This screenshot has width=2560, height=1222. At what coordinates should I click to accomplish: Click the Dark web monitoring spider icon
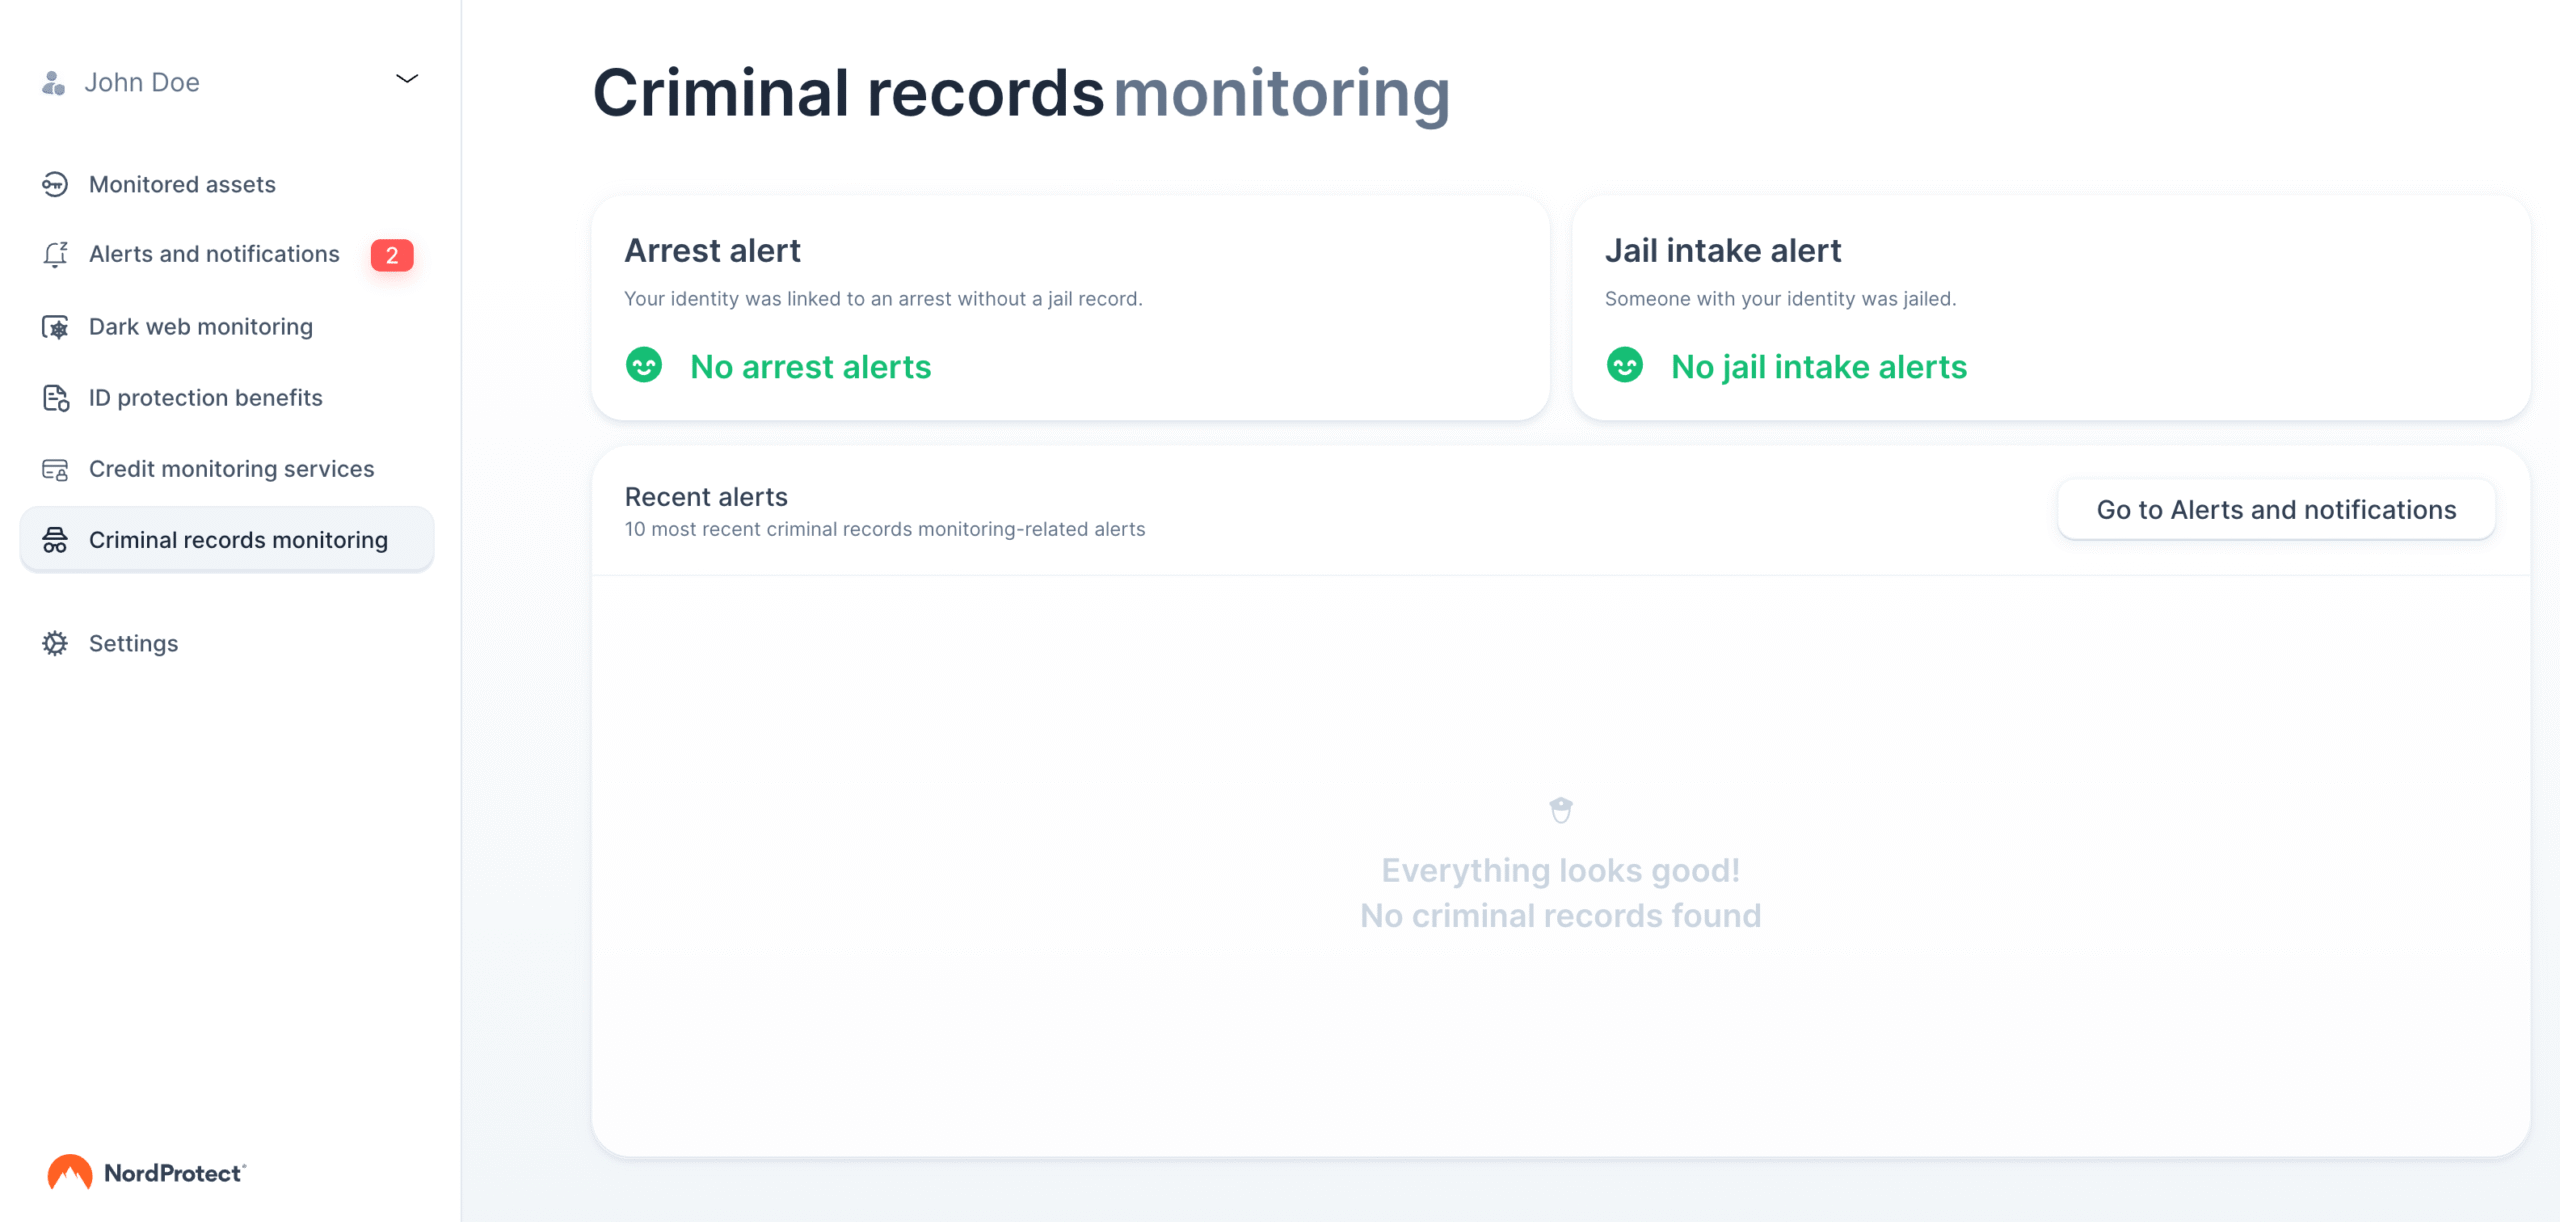pos(55,327)
